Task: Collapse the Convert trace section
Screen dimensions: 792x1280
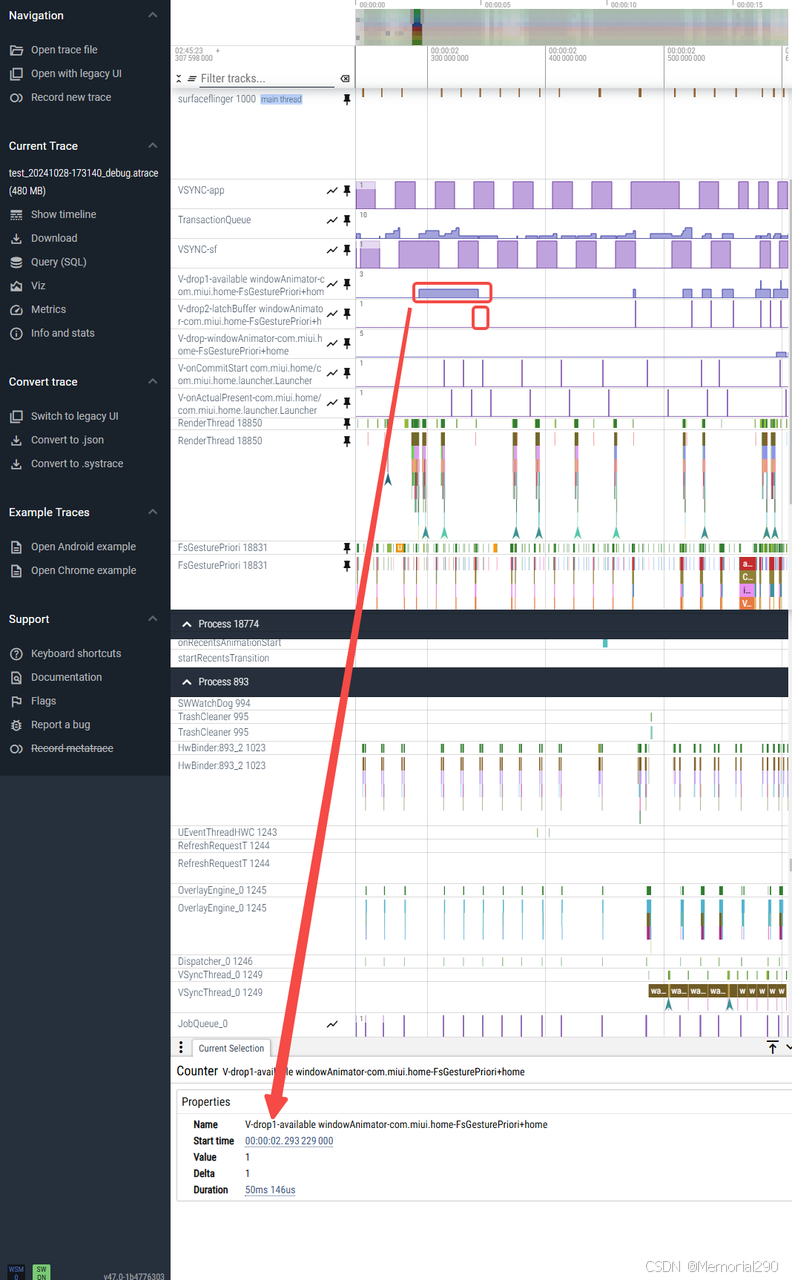Action: (152, 382)
